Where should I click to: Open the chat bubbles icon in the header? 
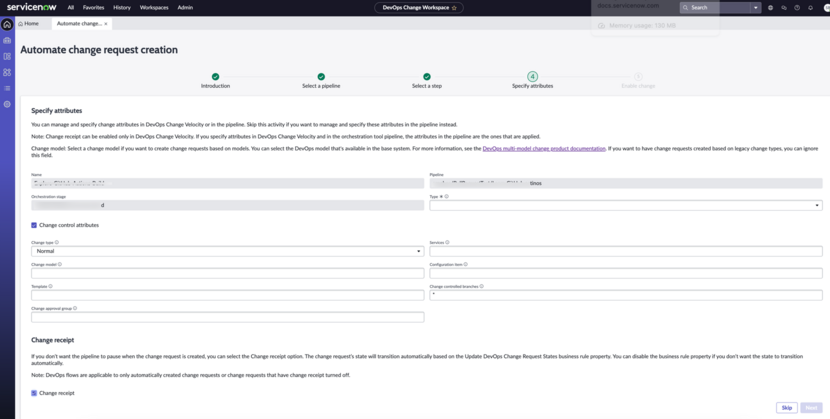[784, 8]
